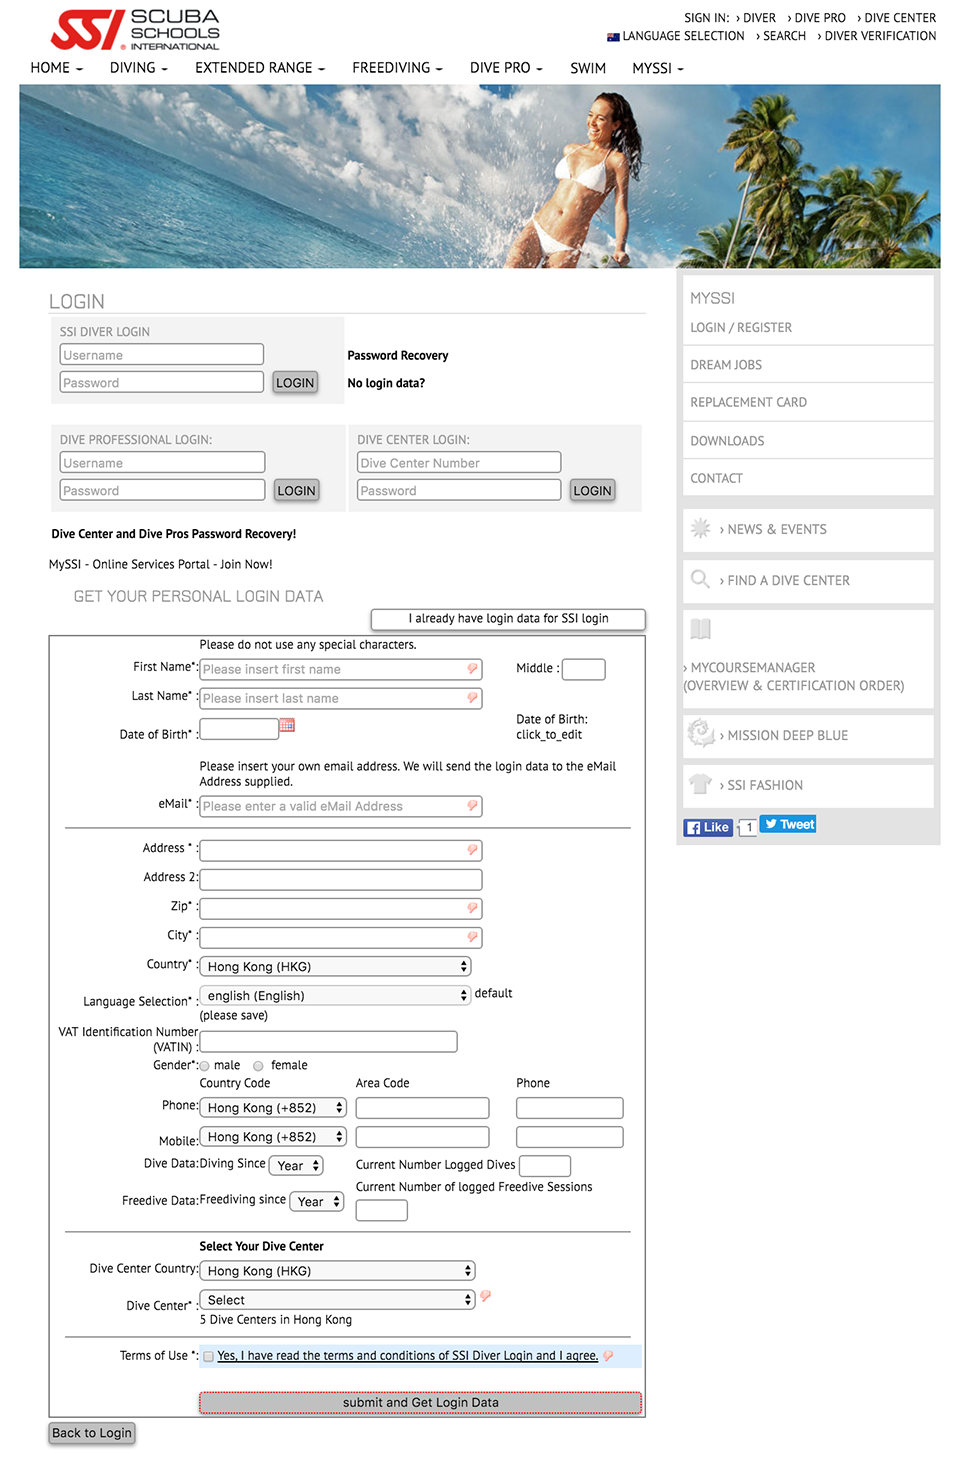Open LOGIN / REGISTER in the MYSSI sidebar
Screen dimensions: 960x1458
tap(741, 327)
